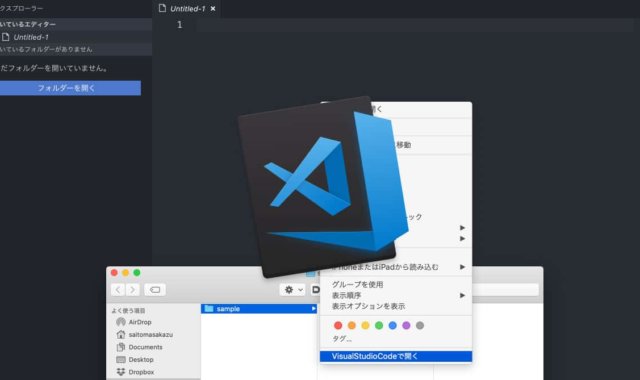The height and width of the screenshot is (380, 640).
Task: Place cursor on editor line 1
Action: point(414,25)
